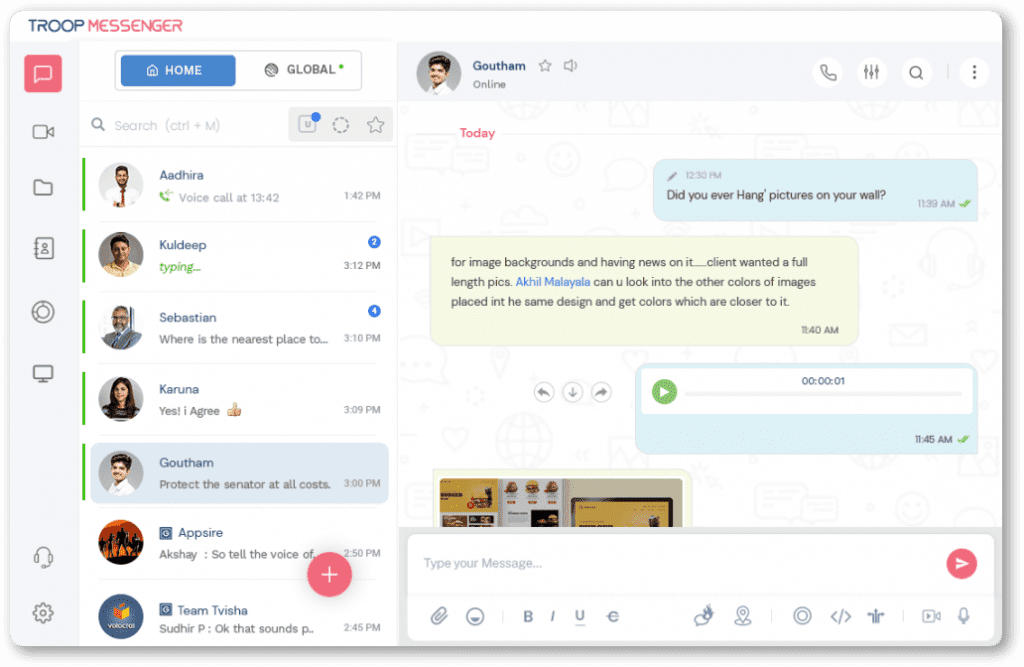Switch to the HOME tab

click(x=178, y=70)
